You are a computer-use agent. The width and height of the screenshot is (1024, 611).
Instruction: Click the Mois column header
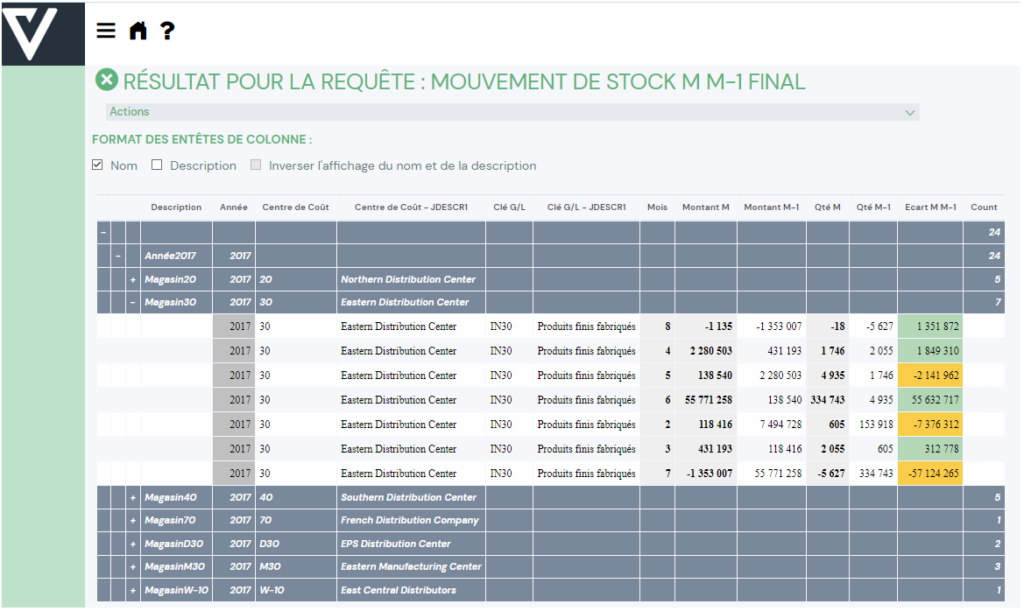[657, 207]
